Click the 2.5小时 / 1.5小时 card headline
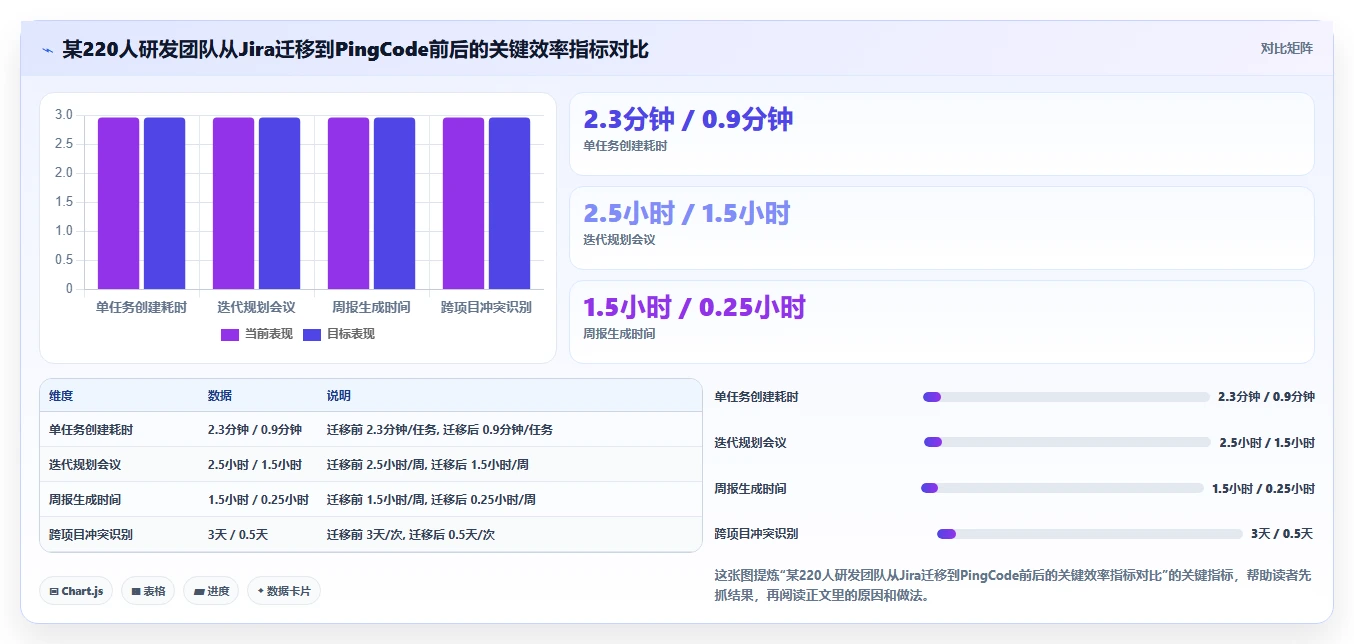 [x=687, y=213]
